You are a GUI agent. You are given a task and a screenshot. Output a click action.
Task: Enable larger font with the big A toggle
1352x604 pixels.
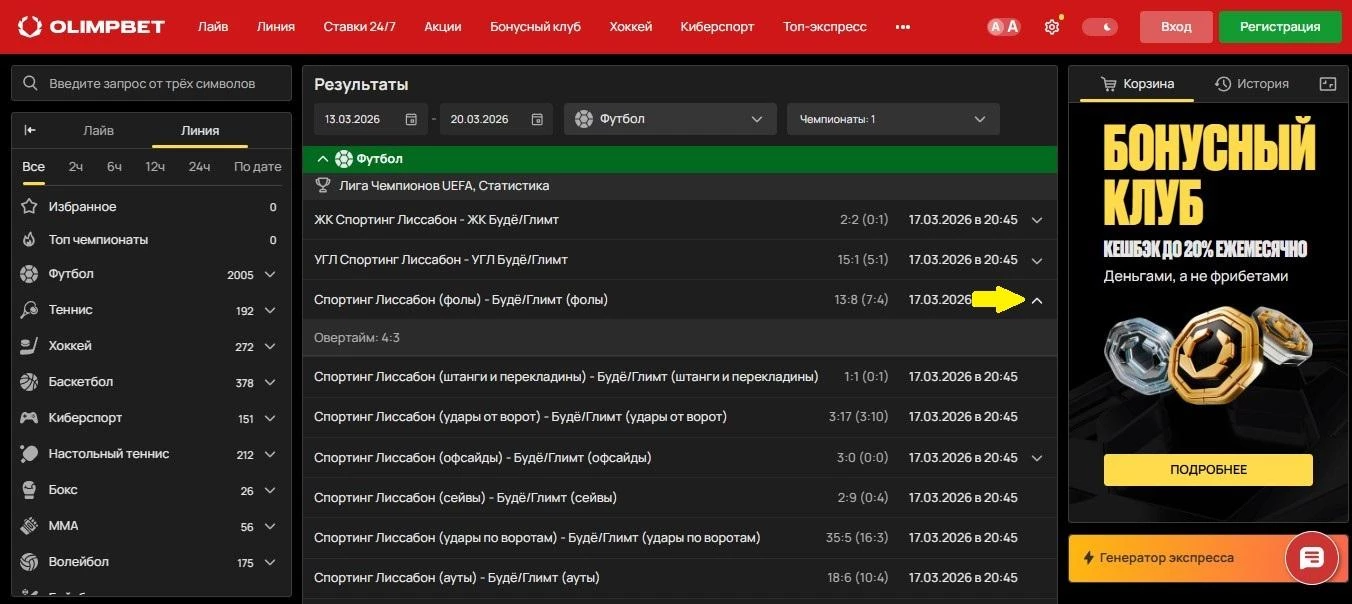tap(1011, 27)
